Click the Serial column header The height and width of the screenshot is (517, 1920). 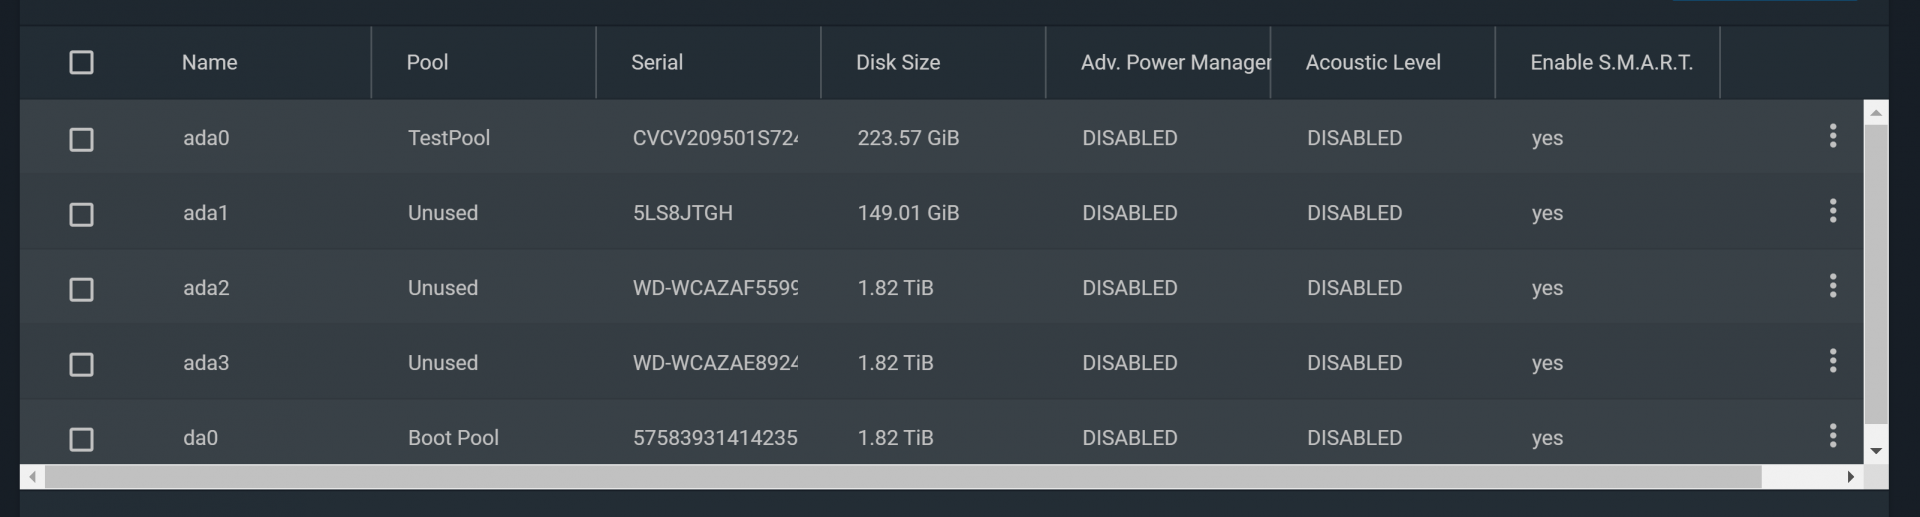coord(657,62)
